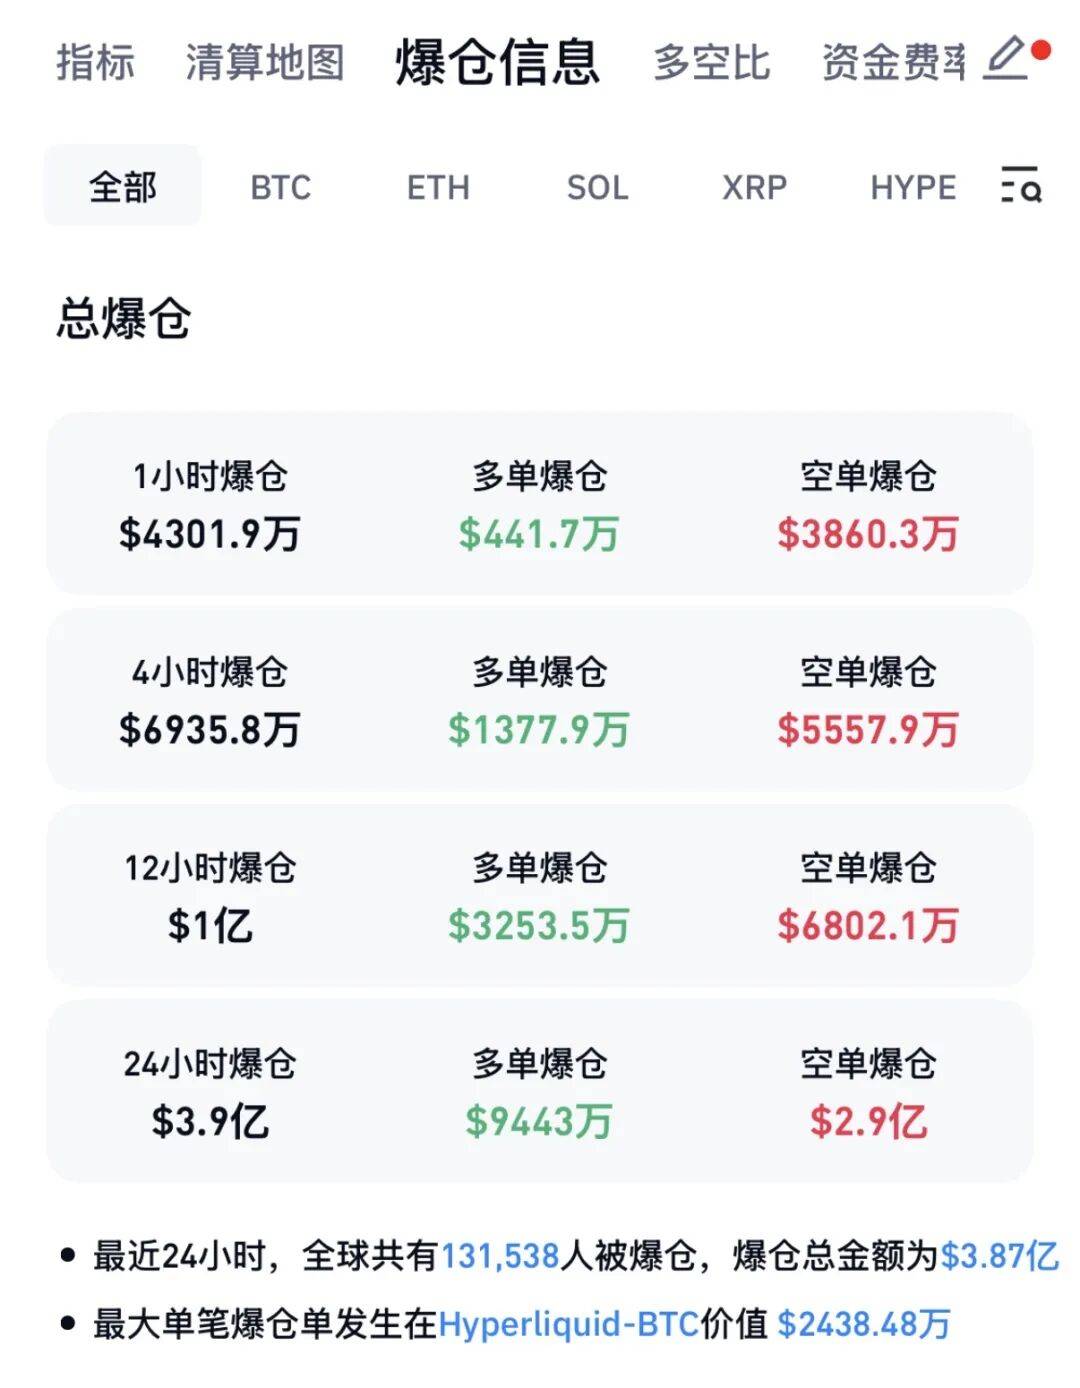Viewport: 1080px width, 1388px height.
Task: Open the coin list search icon
Action: [x=1020, y=186]
